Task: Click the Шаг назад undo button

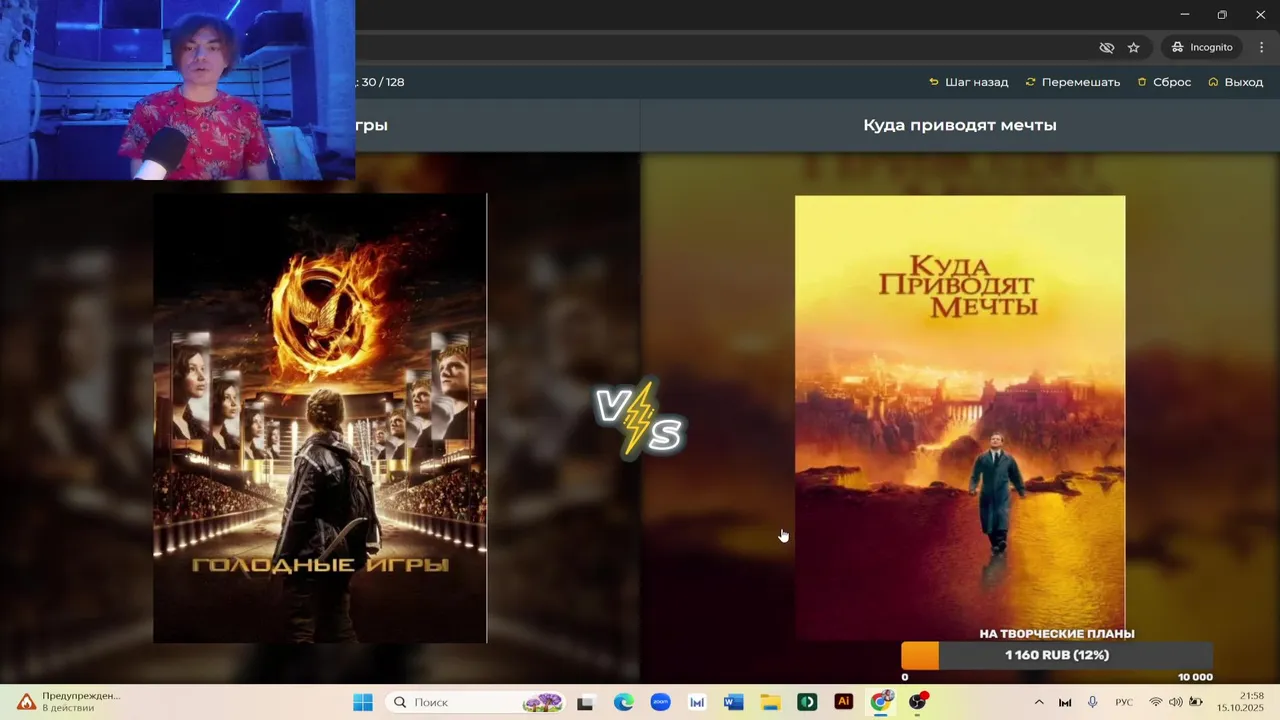Action: coord(968,82)
